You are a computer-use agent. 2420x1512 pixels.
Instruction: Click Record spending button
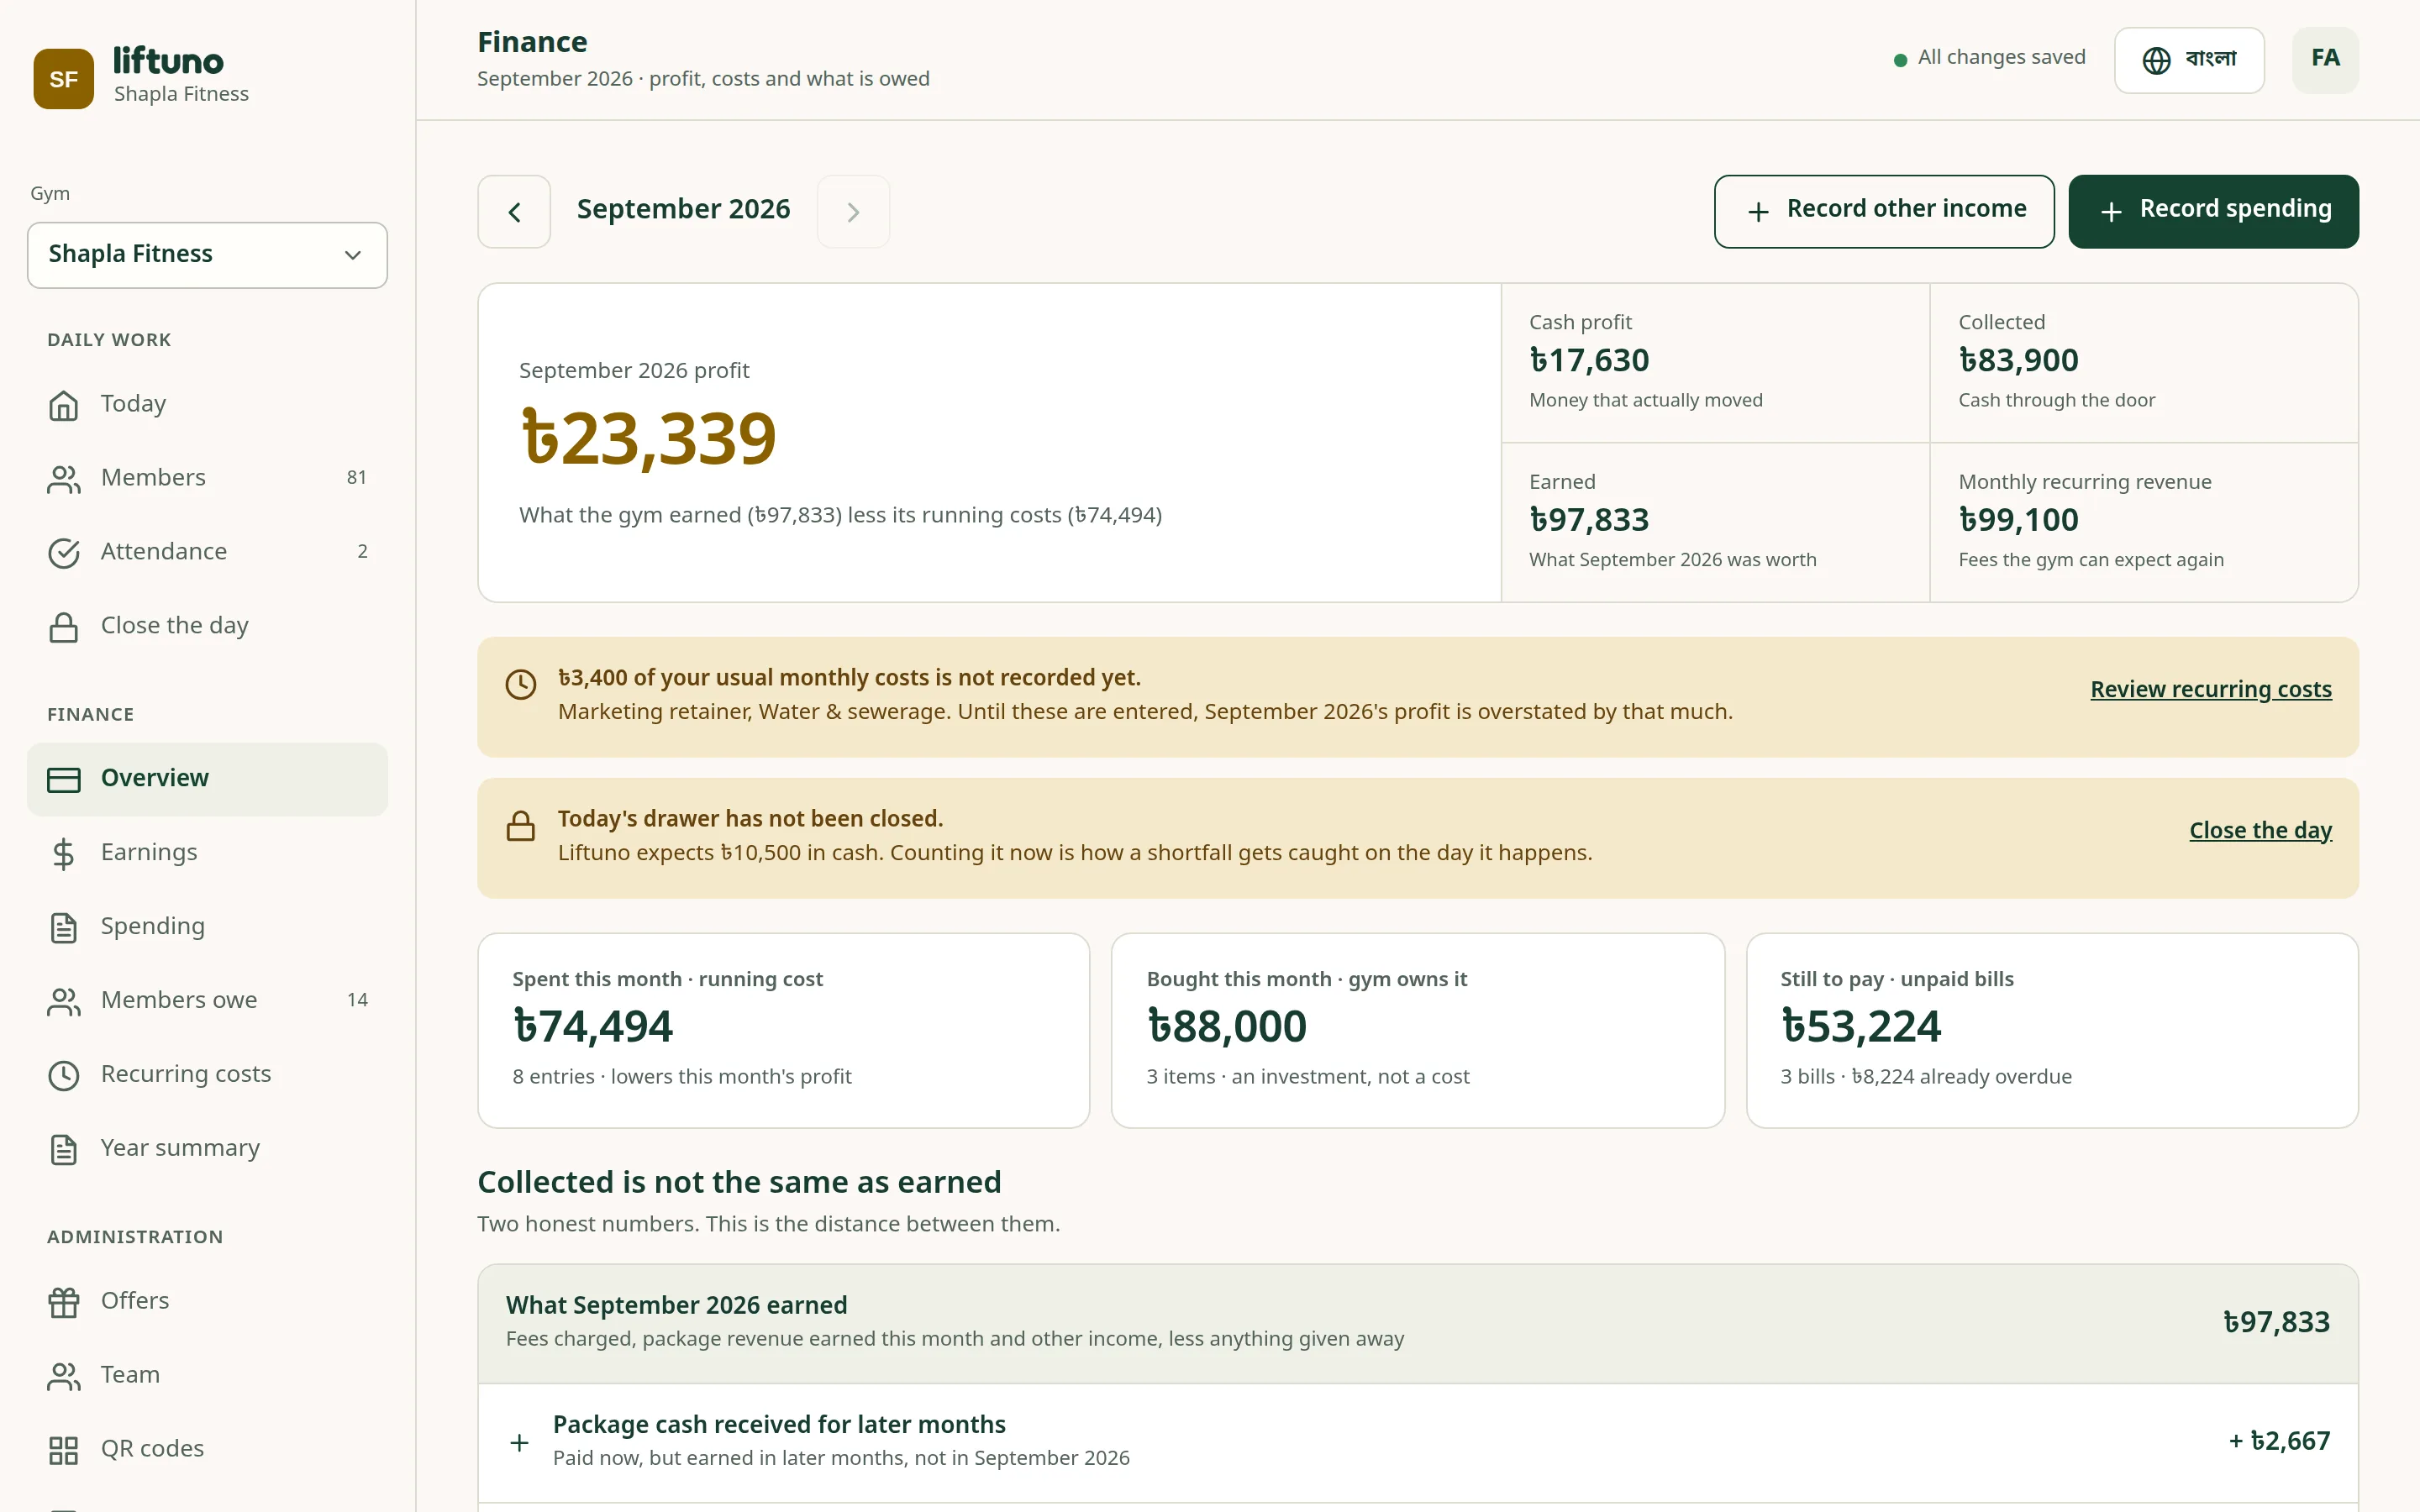coord(2213,212)
